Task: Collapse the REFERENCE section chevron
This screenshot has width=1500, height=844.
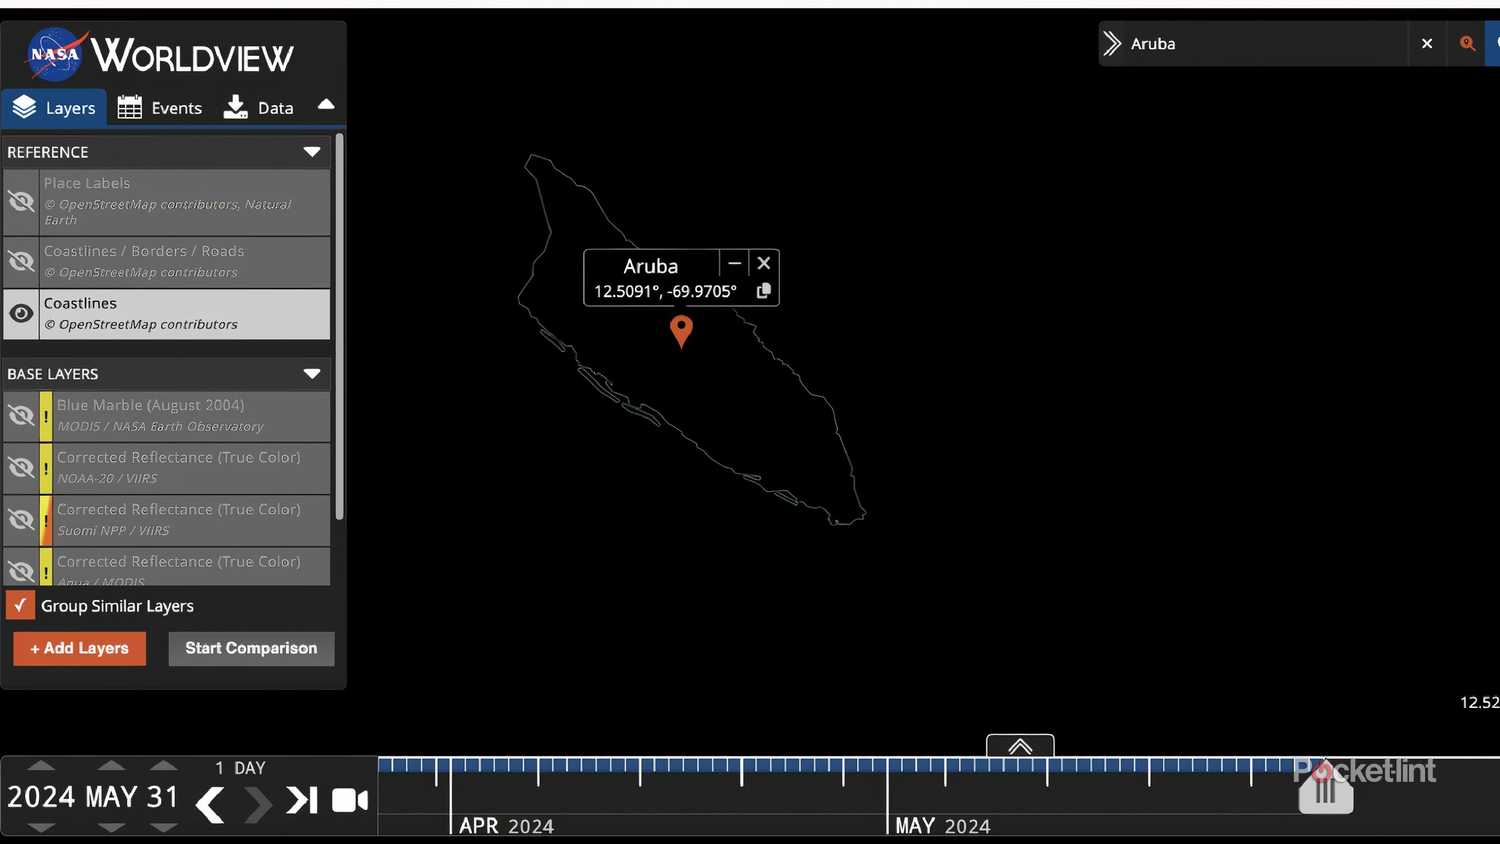Action: tap(313, 152)
